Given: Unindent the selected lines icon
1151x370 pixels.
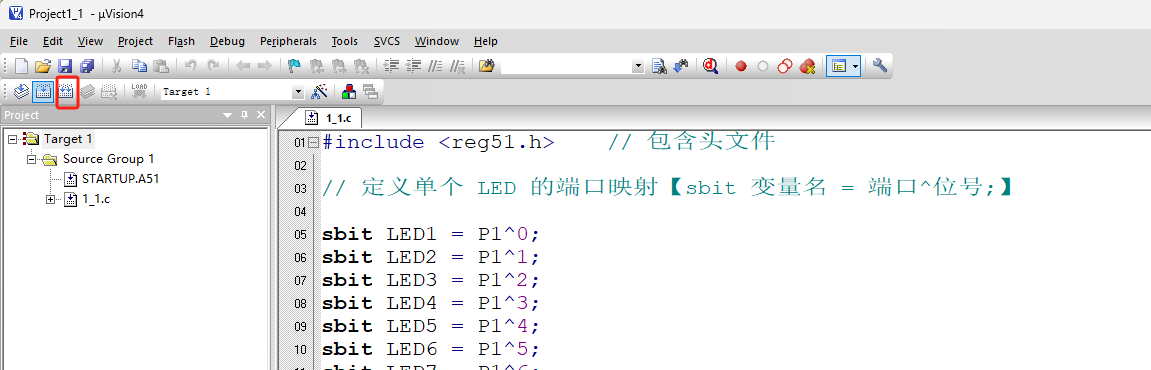Looking at the screenshot, I should [413, 66].
